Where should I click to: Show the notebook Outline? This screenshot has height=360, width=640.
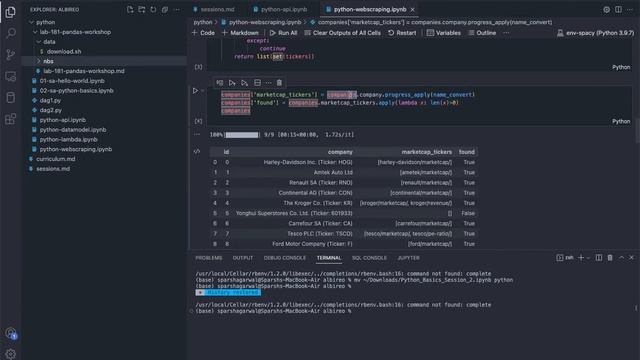482,33
